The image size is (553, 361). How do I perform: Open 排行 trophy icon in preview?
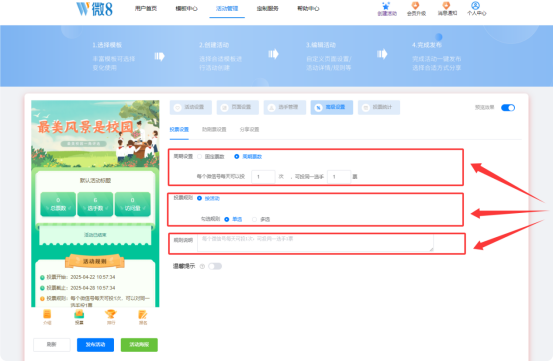pyautogui.click(x=111, y=314)
